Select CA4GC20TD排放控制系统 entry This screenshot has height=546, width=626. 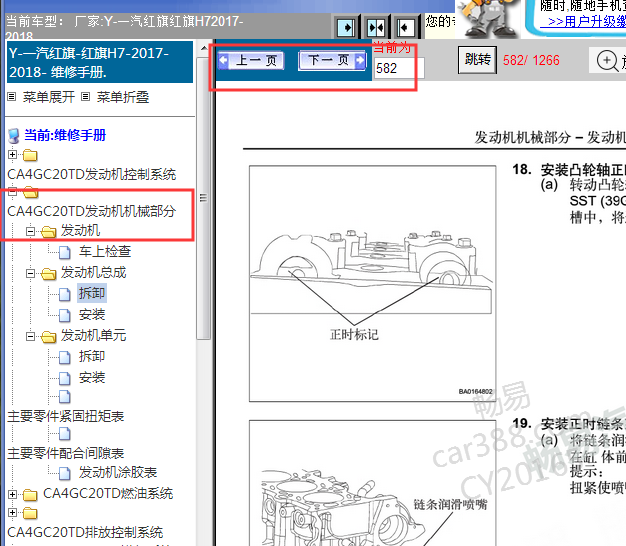point(85,532)
